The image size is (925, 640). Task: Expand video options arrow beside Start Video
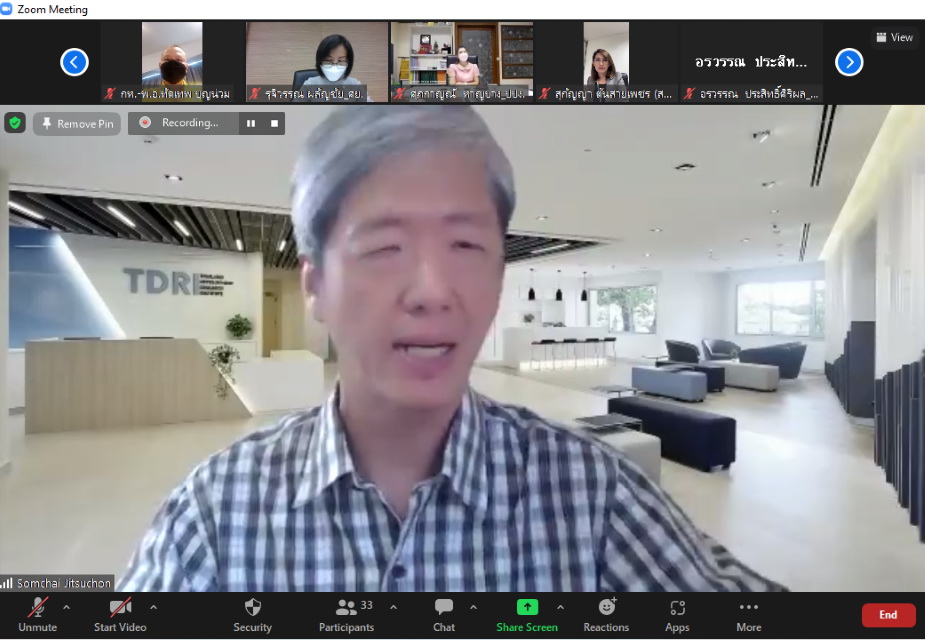click(x=153, y=607)
